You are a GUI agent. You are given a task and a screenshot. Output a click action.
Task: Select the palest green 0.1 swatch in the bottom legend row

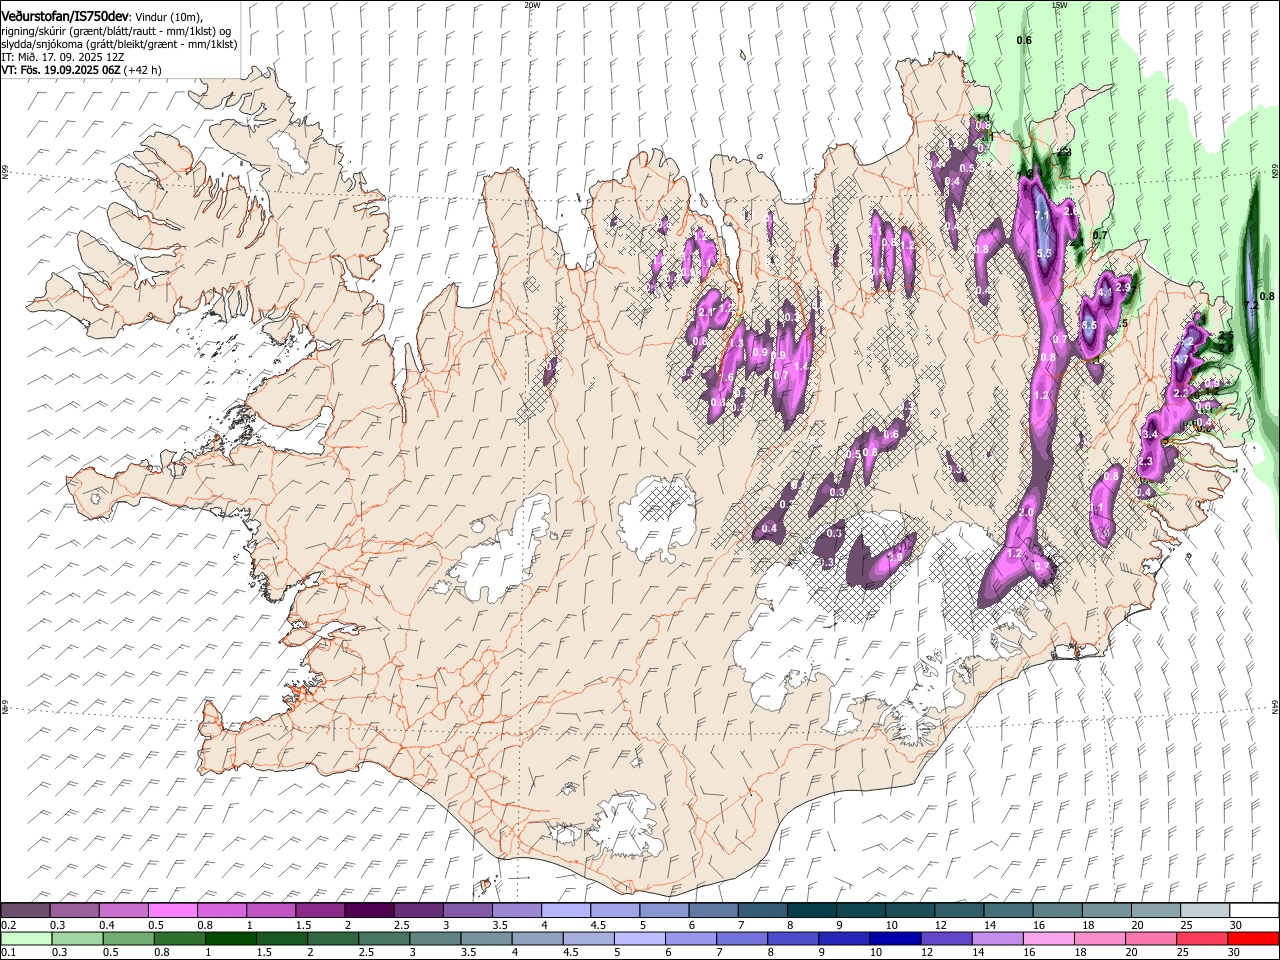coord(26,938)
